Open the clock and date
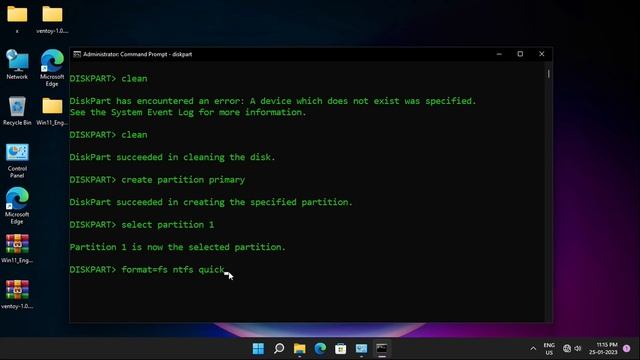This screenshot has width=640, height=360. point(603,349)
